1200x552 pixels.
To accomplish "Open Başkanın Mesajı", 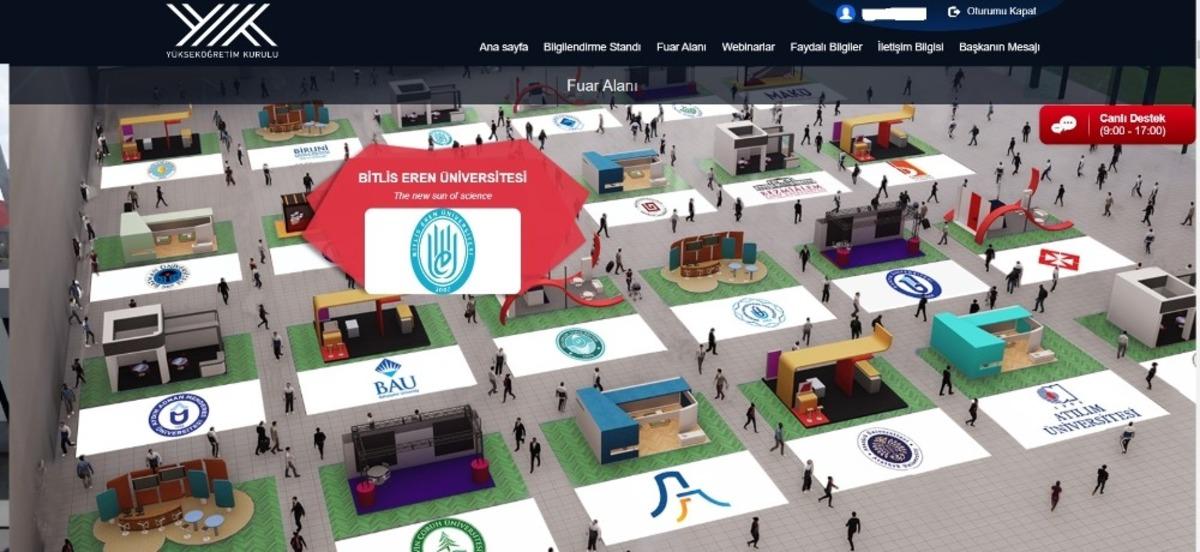I will tap(999, 47).
